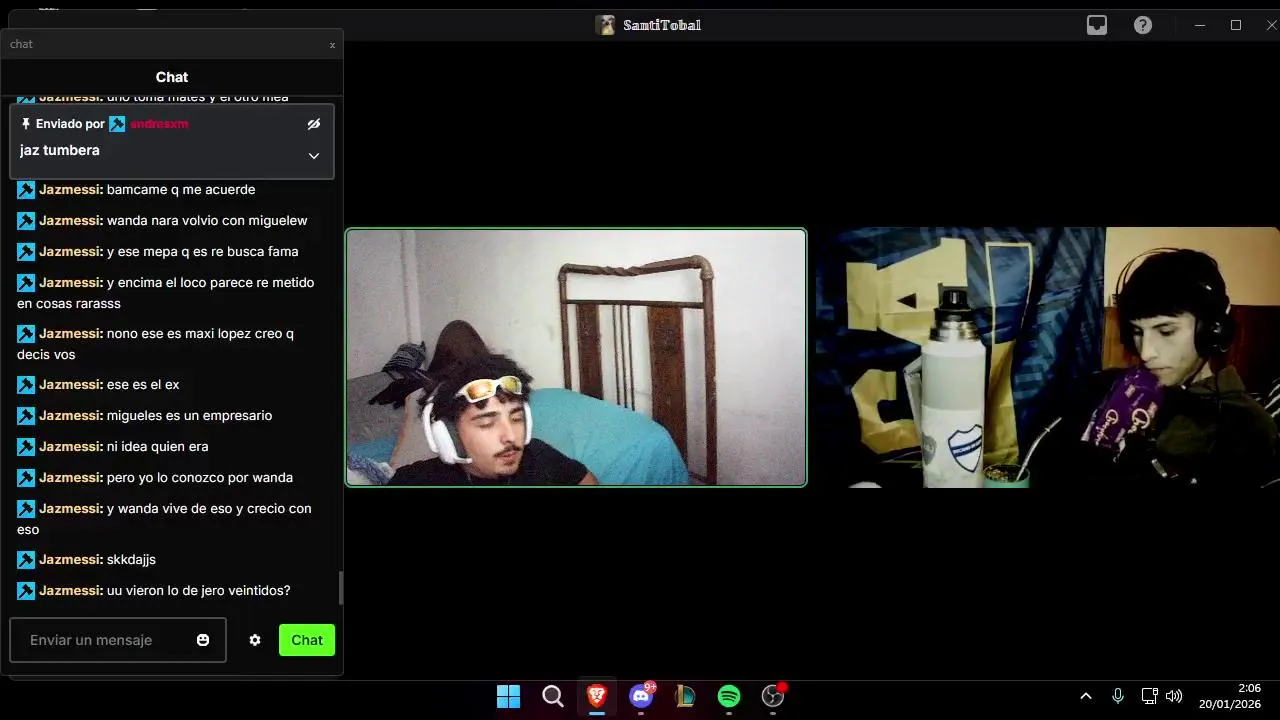Click Jazmessi name on 'y encima el loco' message
This screenshot has width=1280, height=720.
(x=71, y=283)
